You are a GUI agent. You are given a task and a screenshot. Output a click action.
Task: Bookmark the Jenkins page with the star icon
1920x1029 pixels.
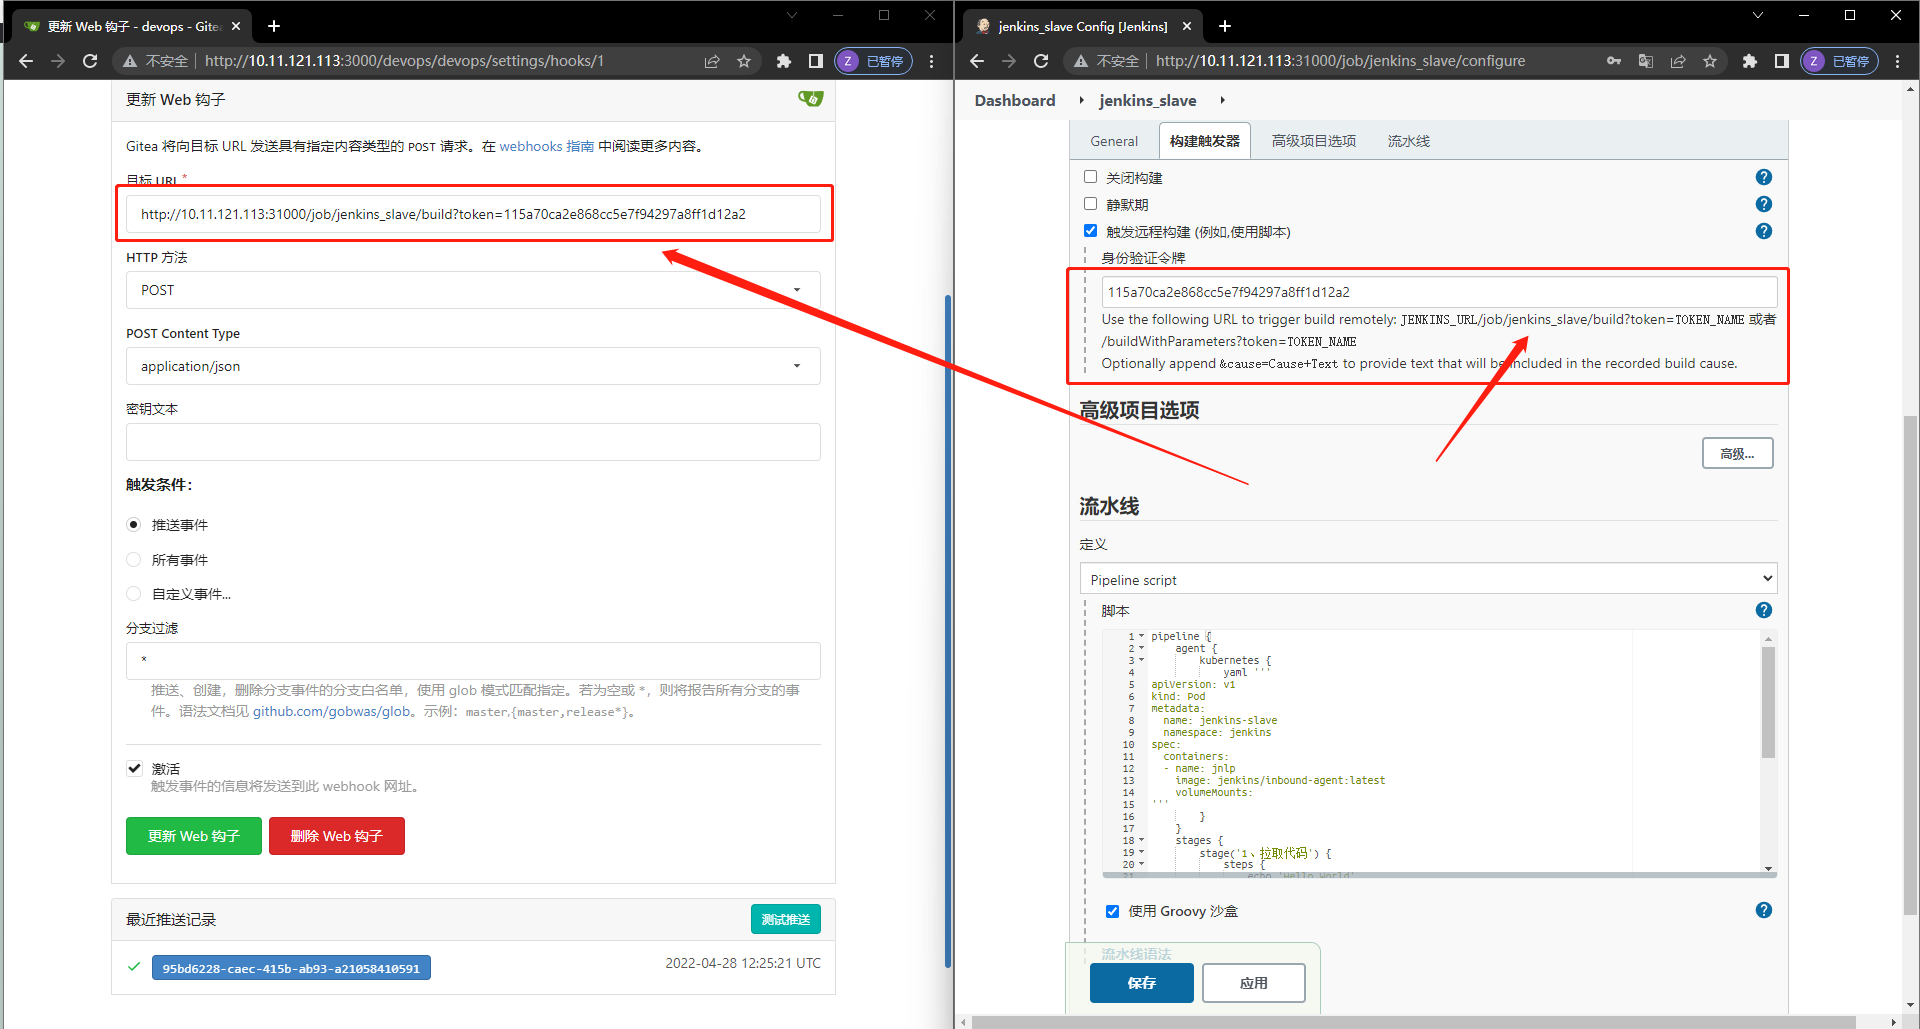1710,61
